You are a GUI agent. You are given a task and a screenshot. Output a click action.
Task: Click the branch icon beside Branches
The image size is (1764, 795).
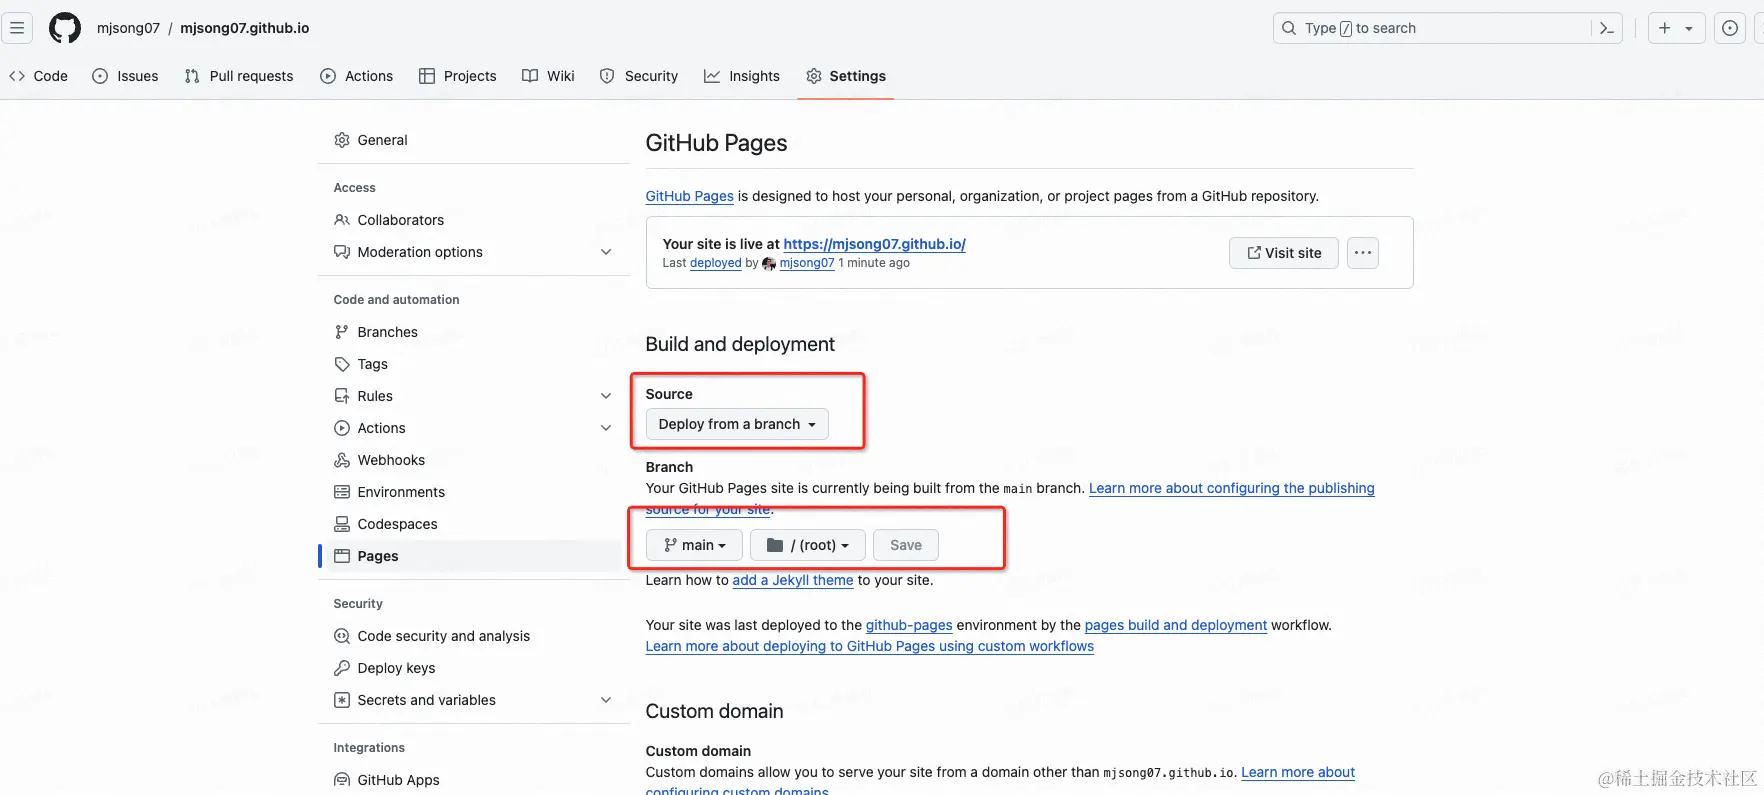pyautogui.click(x=342, y=332)
